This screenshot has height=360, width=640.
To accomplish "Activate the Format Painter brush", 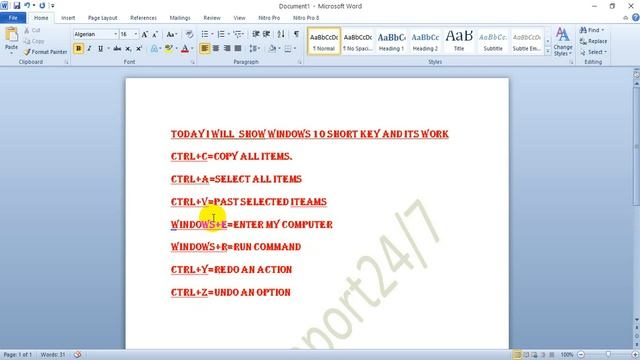I will 45,52.
